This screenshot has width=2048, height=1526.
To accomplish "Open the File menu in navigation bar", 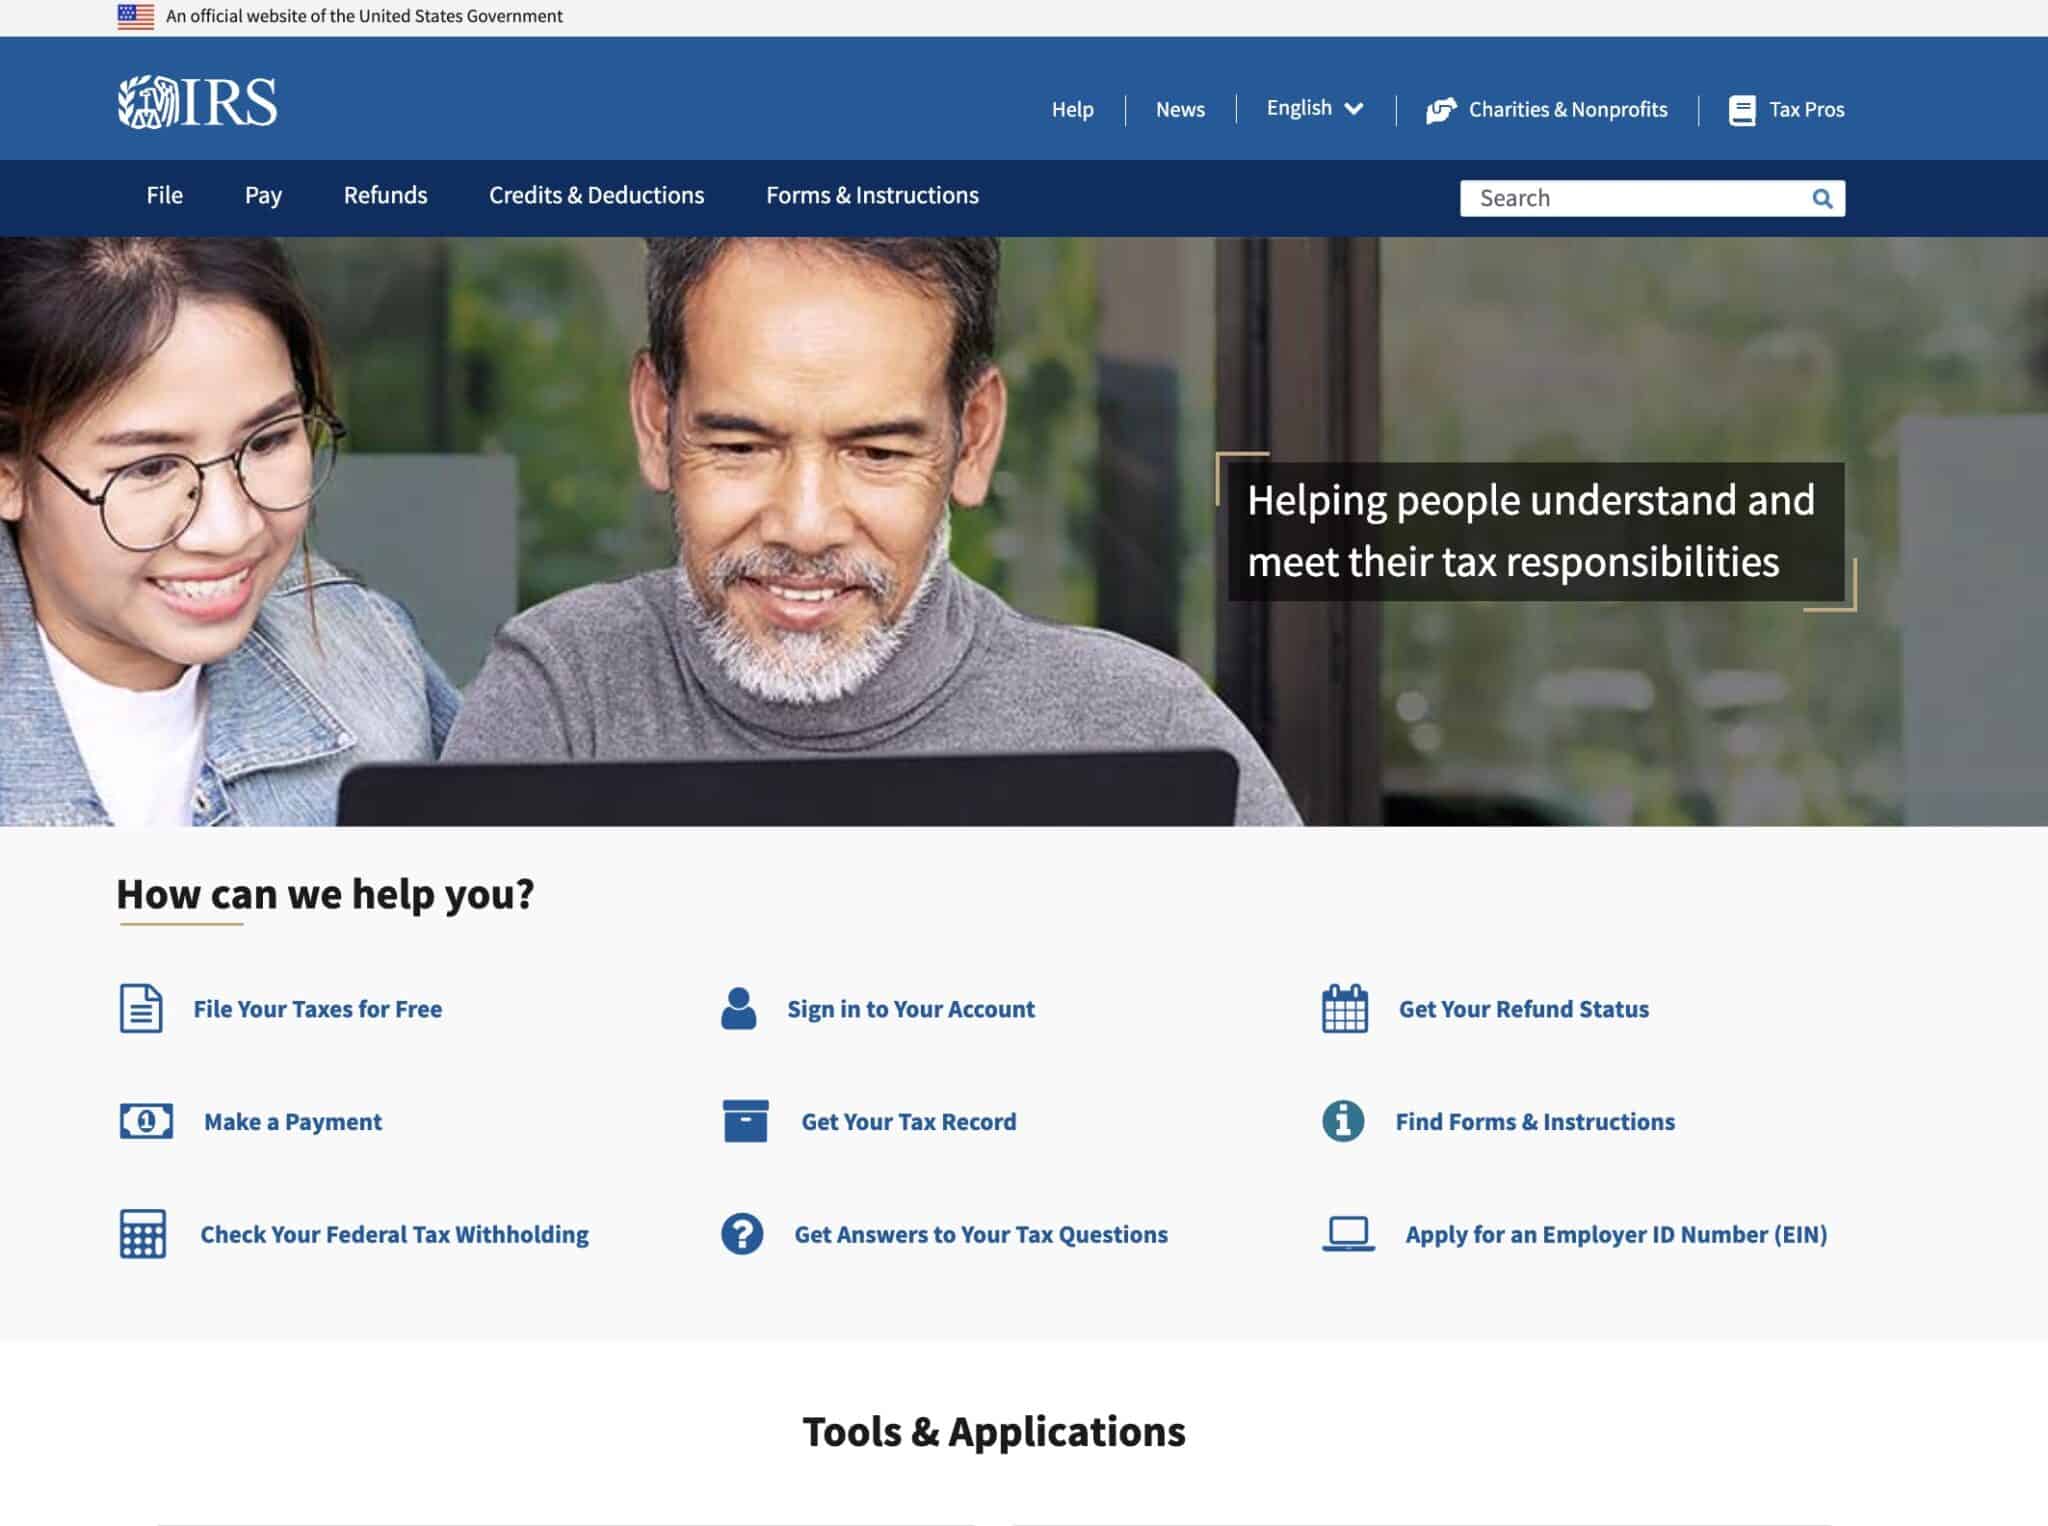I will (x=164, y=195).
